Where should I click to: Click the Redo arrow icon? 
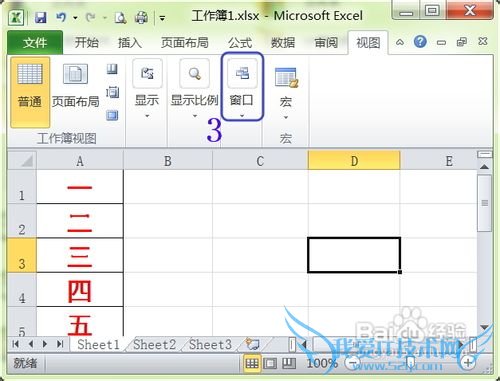coord(90,17)
